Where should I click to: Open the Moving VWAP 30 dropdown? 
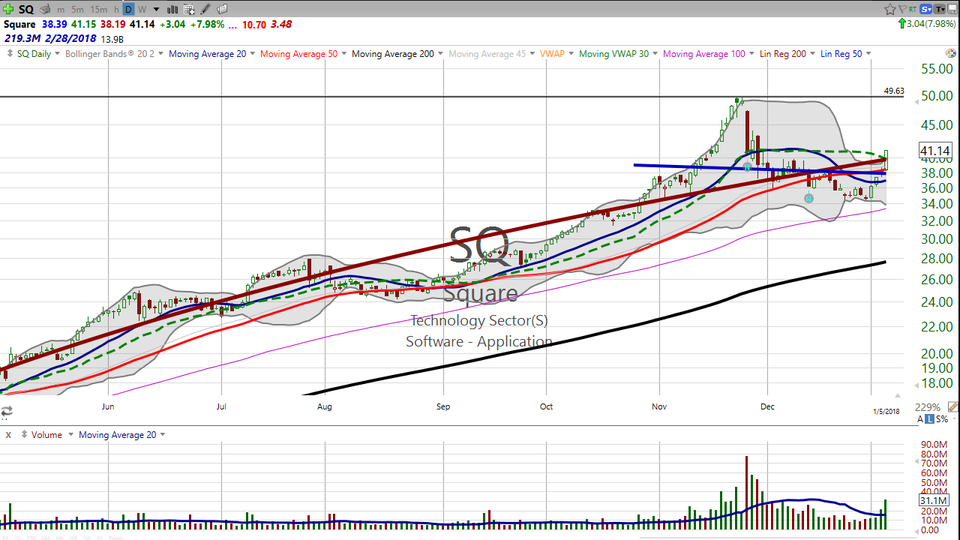[655, 54]
